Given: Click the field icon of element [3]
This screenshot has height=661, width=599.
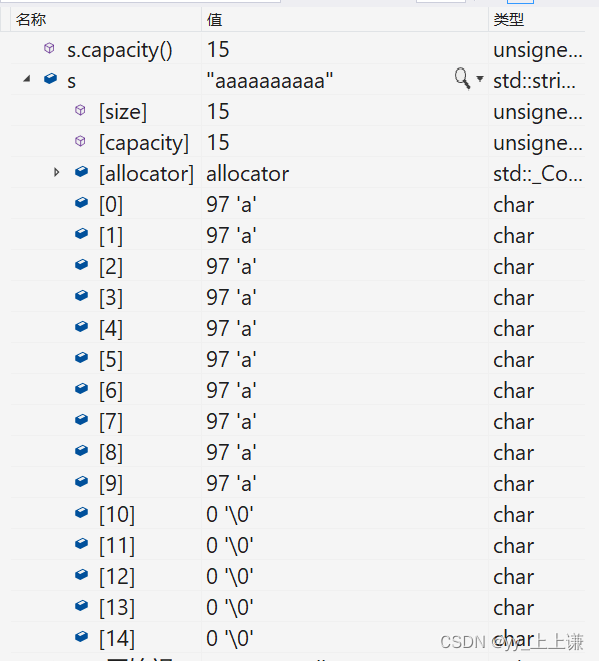Looking at the screenshot, I should (x=81, y=296).
